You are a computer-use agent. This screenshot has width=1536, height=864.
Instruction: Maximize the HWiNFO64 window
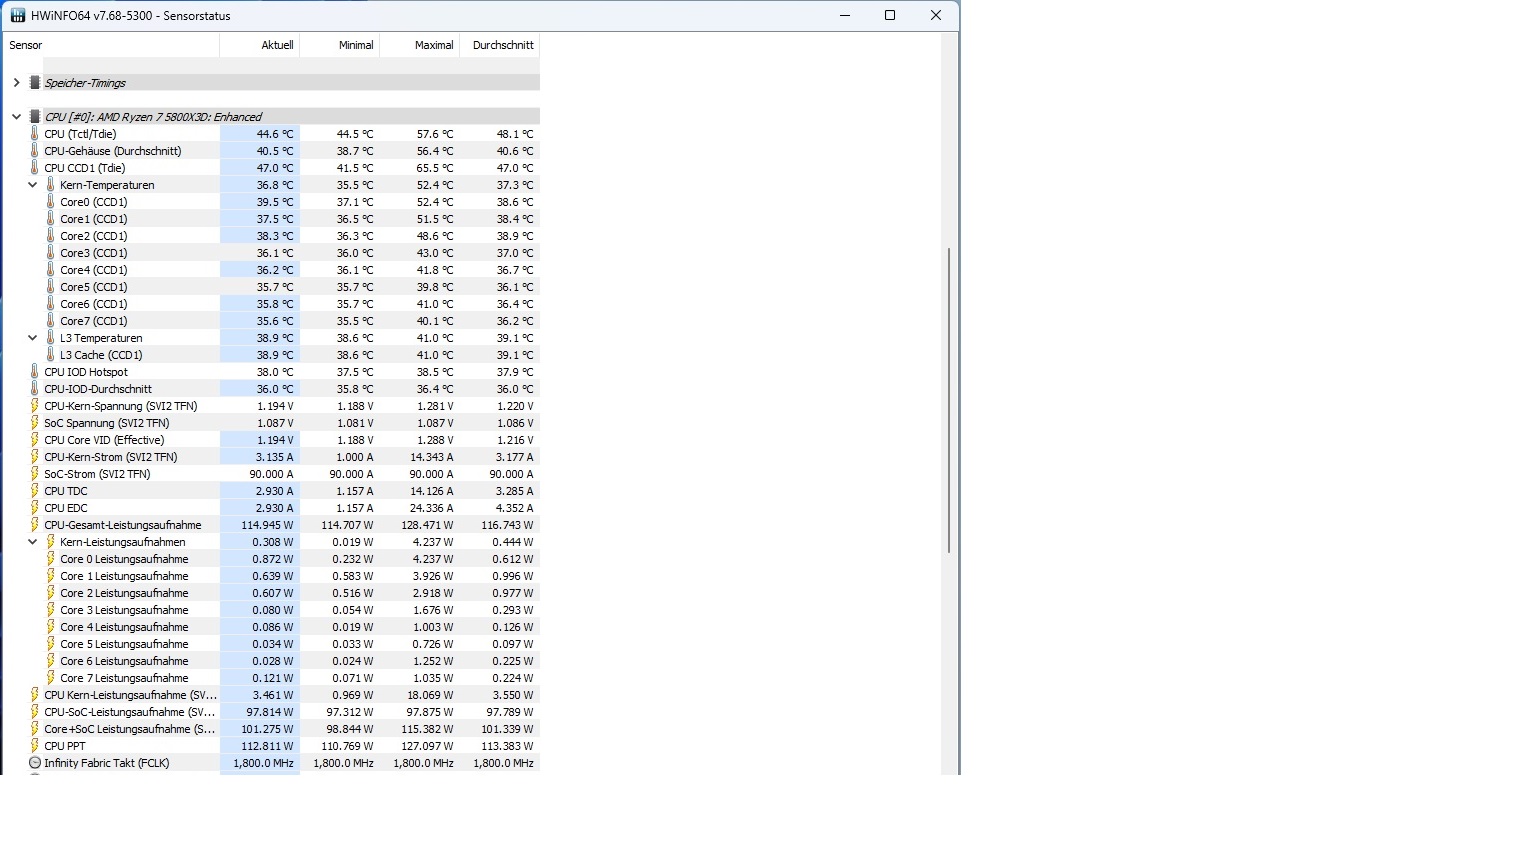click(890, 15)
